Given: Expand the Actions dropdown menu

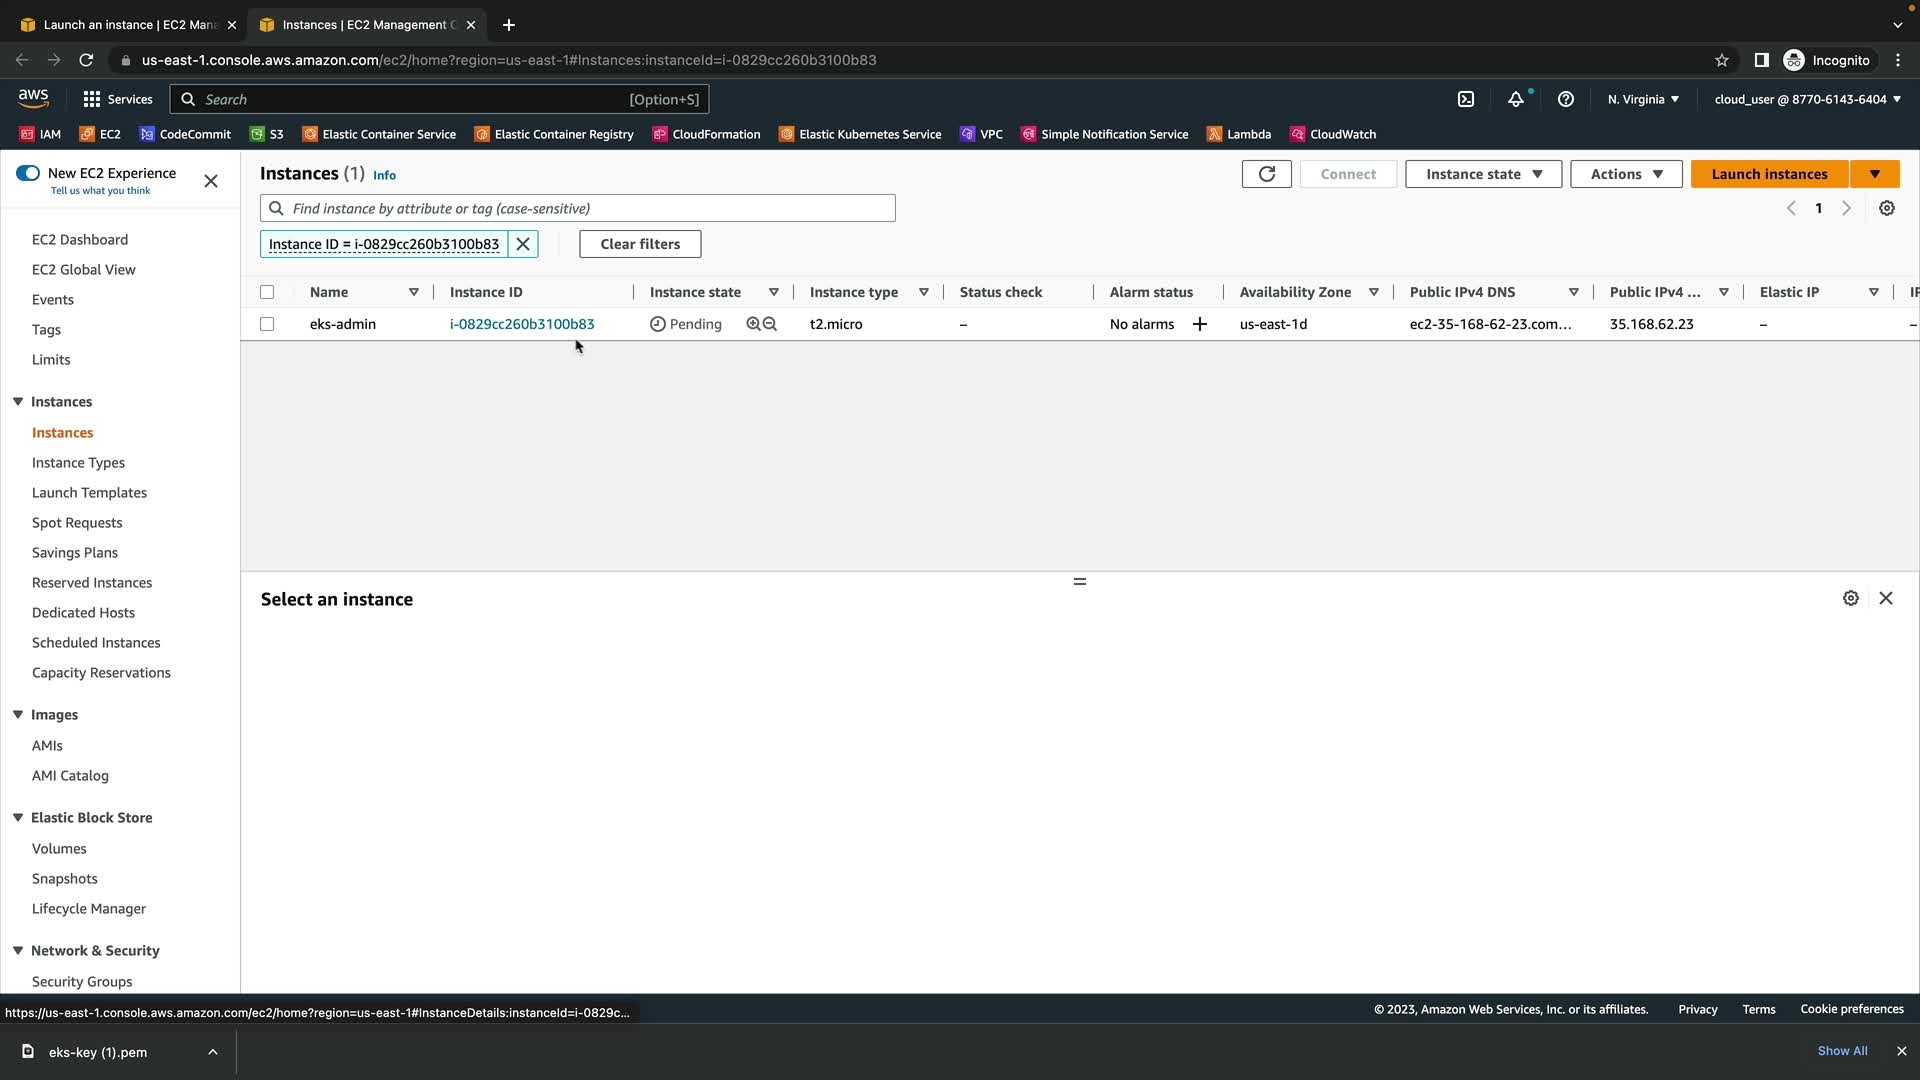Looking at the screenshot, I should 1626,174.
